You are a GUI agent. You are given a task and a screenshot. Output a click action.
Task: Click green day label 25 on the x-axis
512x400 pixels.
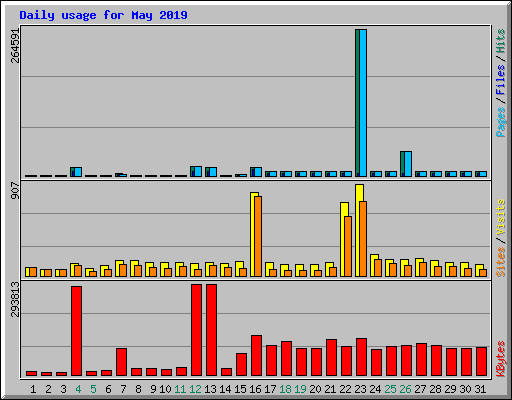click(390, 389)
